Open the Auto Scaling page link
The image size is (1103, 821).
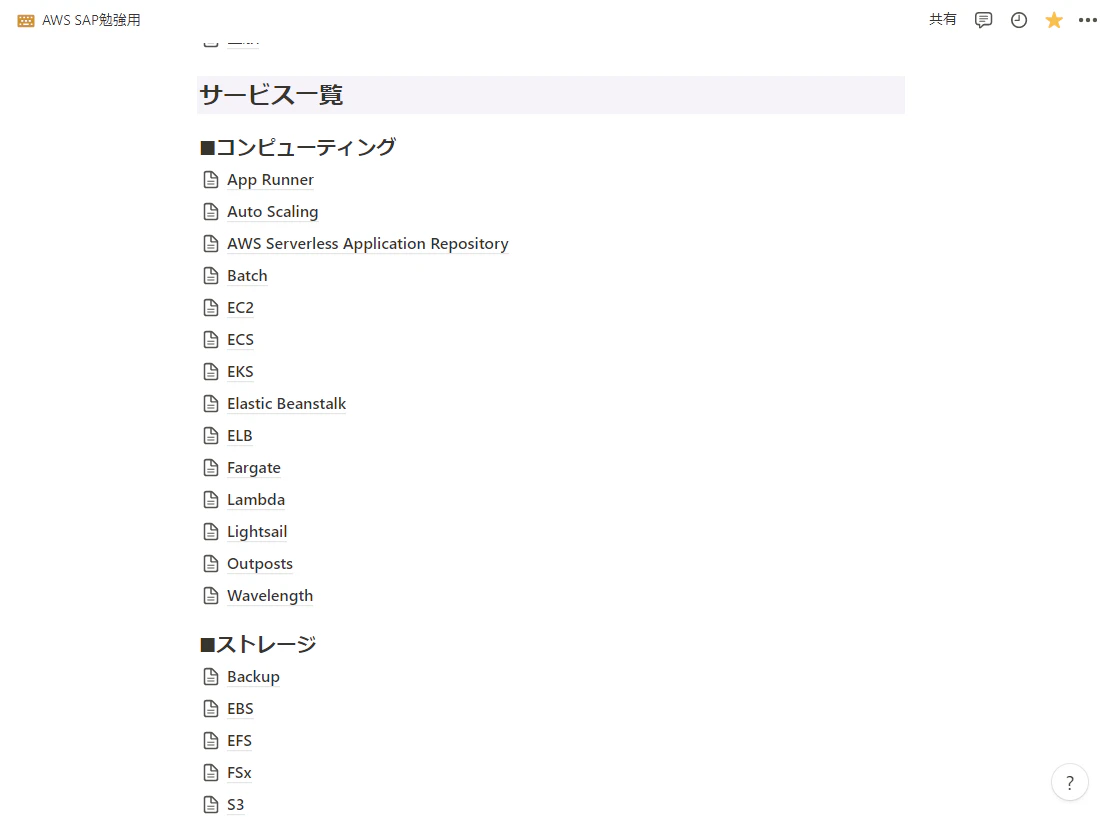pyautogui.click(x=272, y=212)
